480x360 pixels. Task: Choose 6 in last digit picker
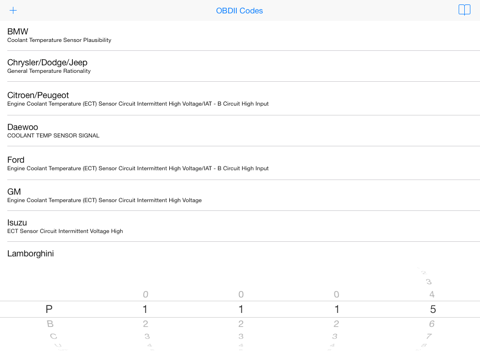[432, 324]
